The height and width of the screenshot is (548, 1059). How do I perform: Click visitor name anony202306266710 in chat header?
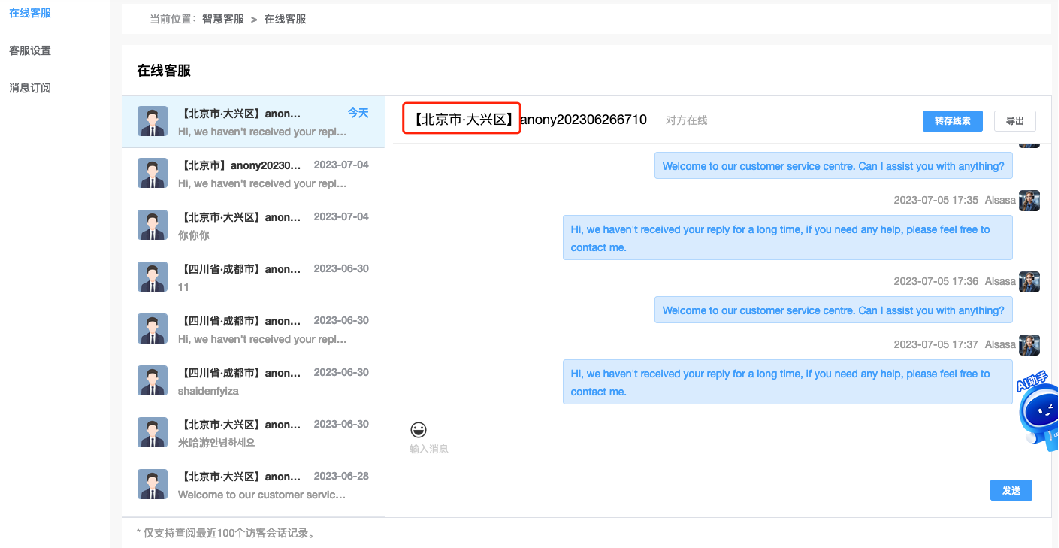(584, 120)
